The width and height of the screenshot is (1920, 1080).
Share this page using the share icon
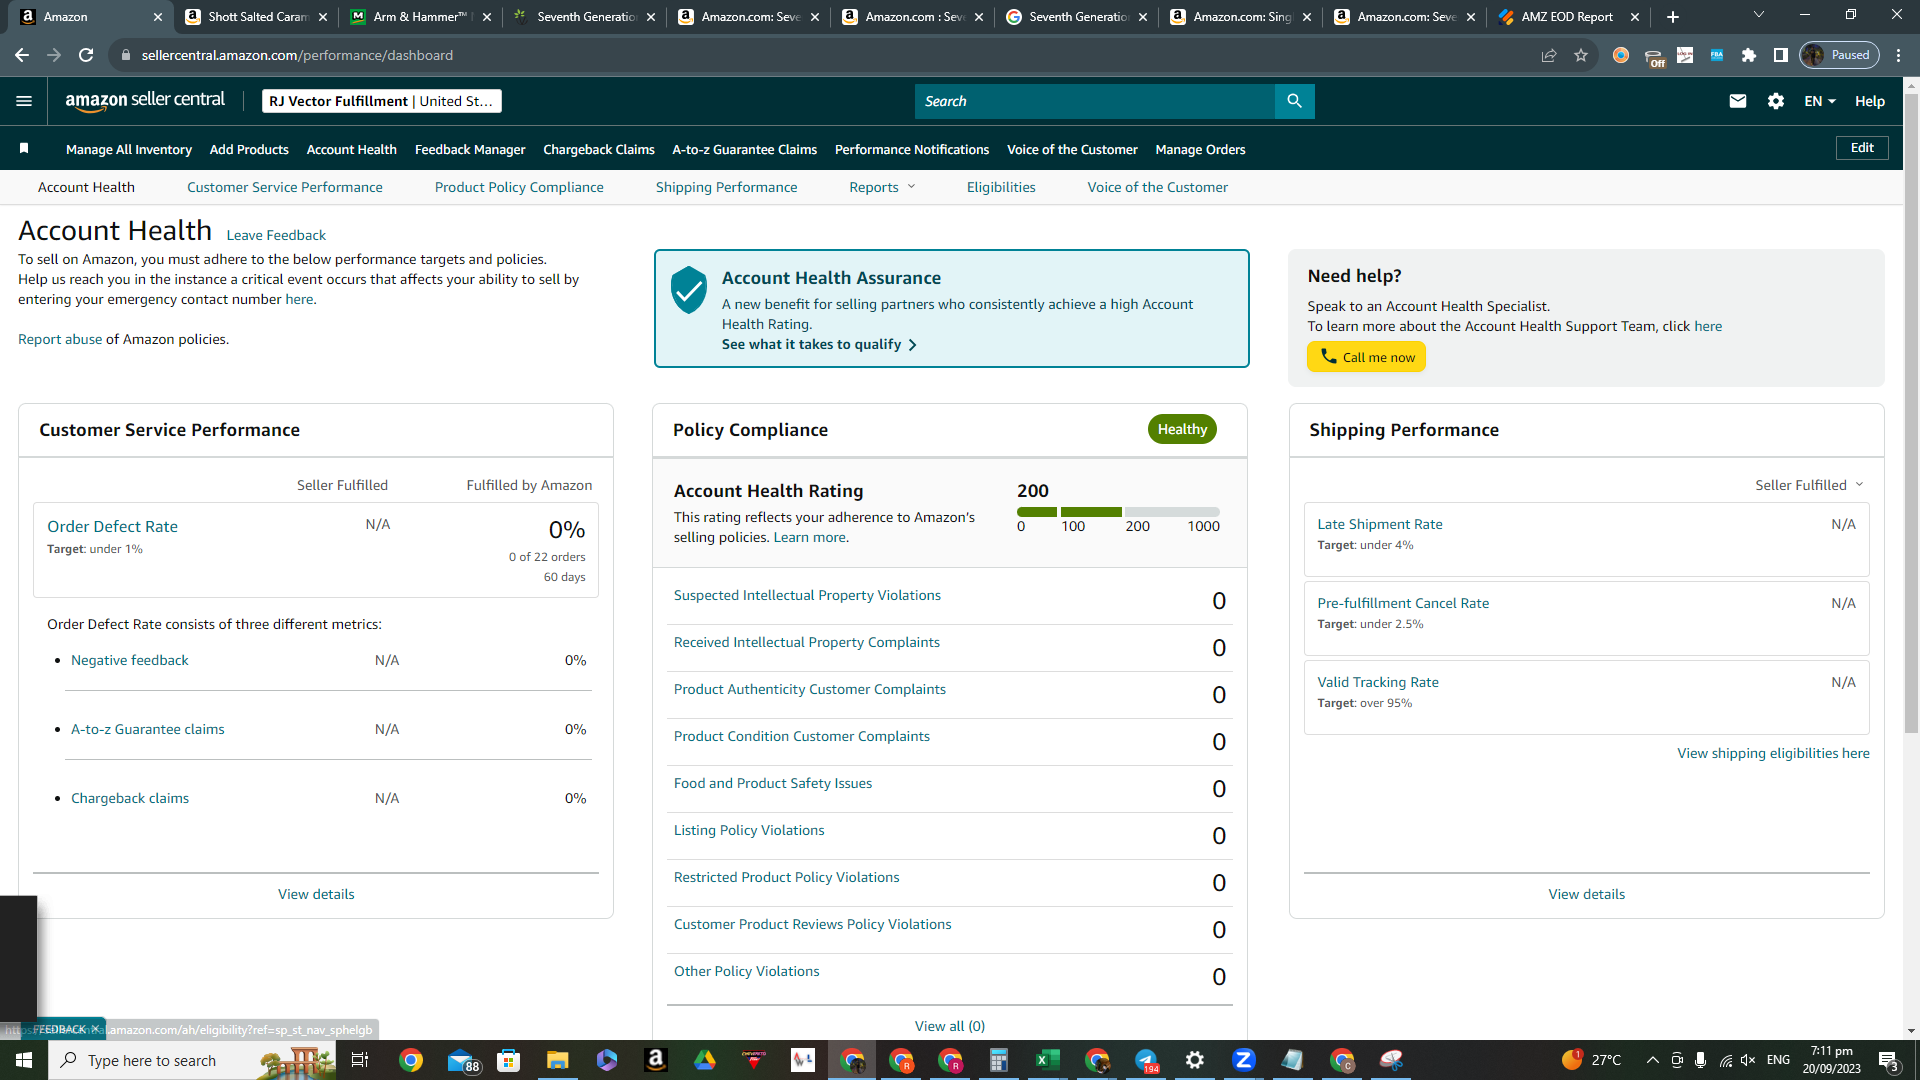(1549, 55)
